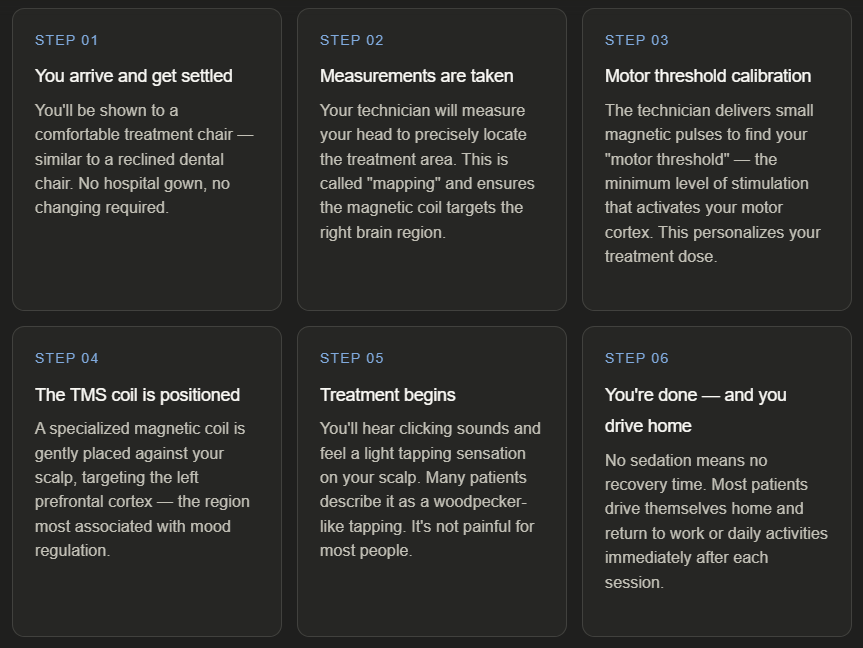Click empty area of Step 04 card

[146, 600]
